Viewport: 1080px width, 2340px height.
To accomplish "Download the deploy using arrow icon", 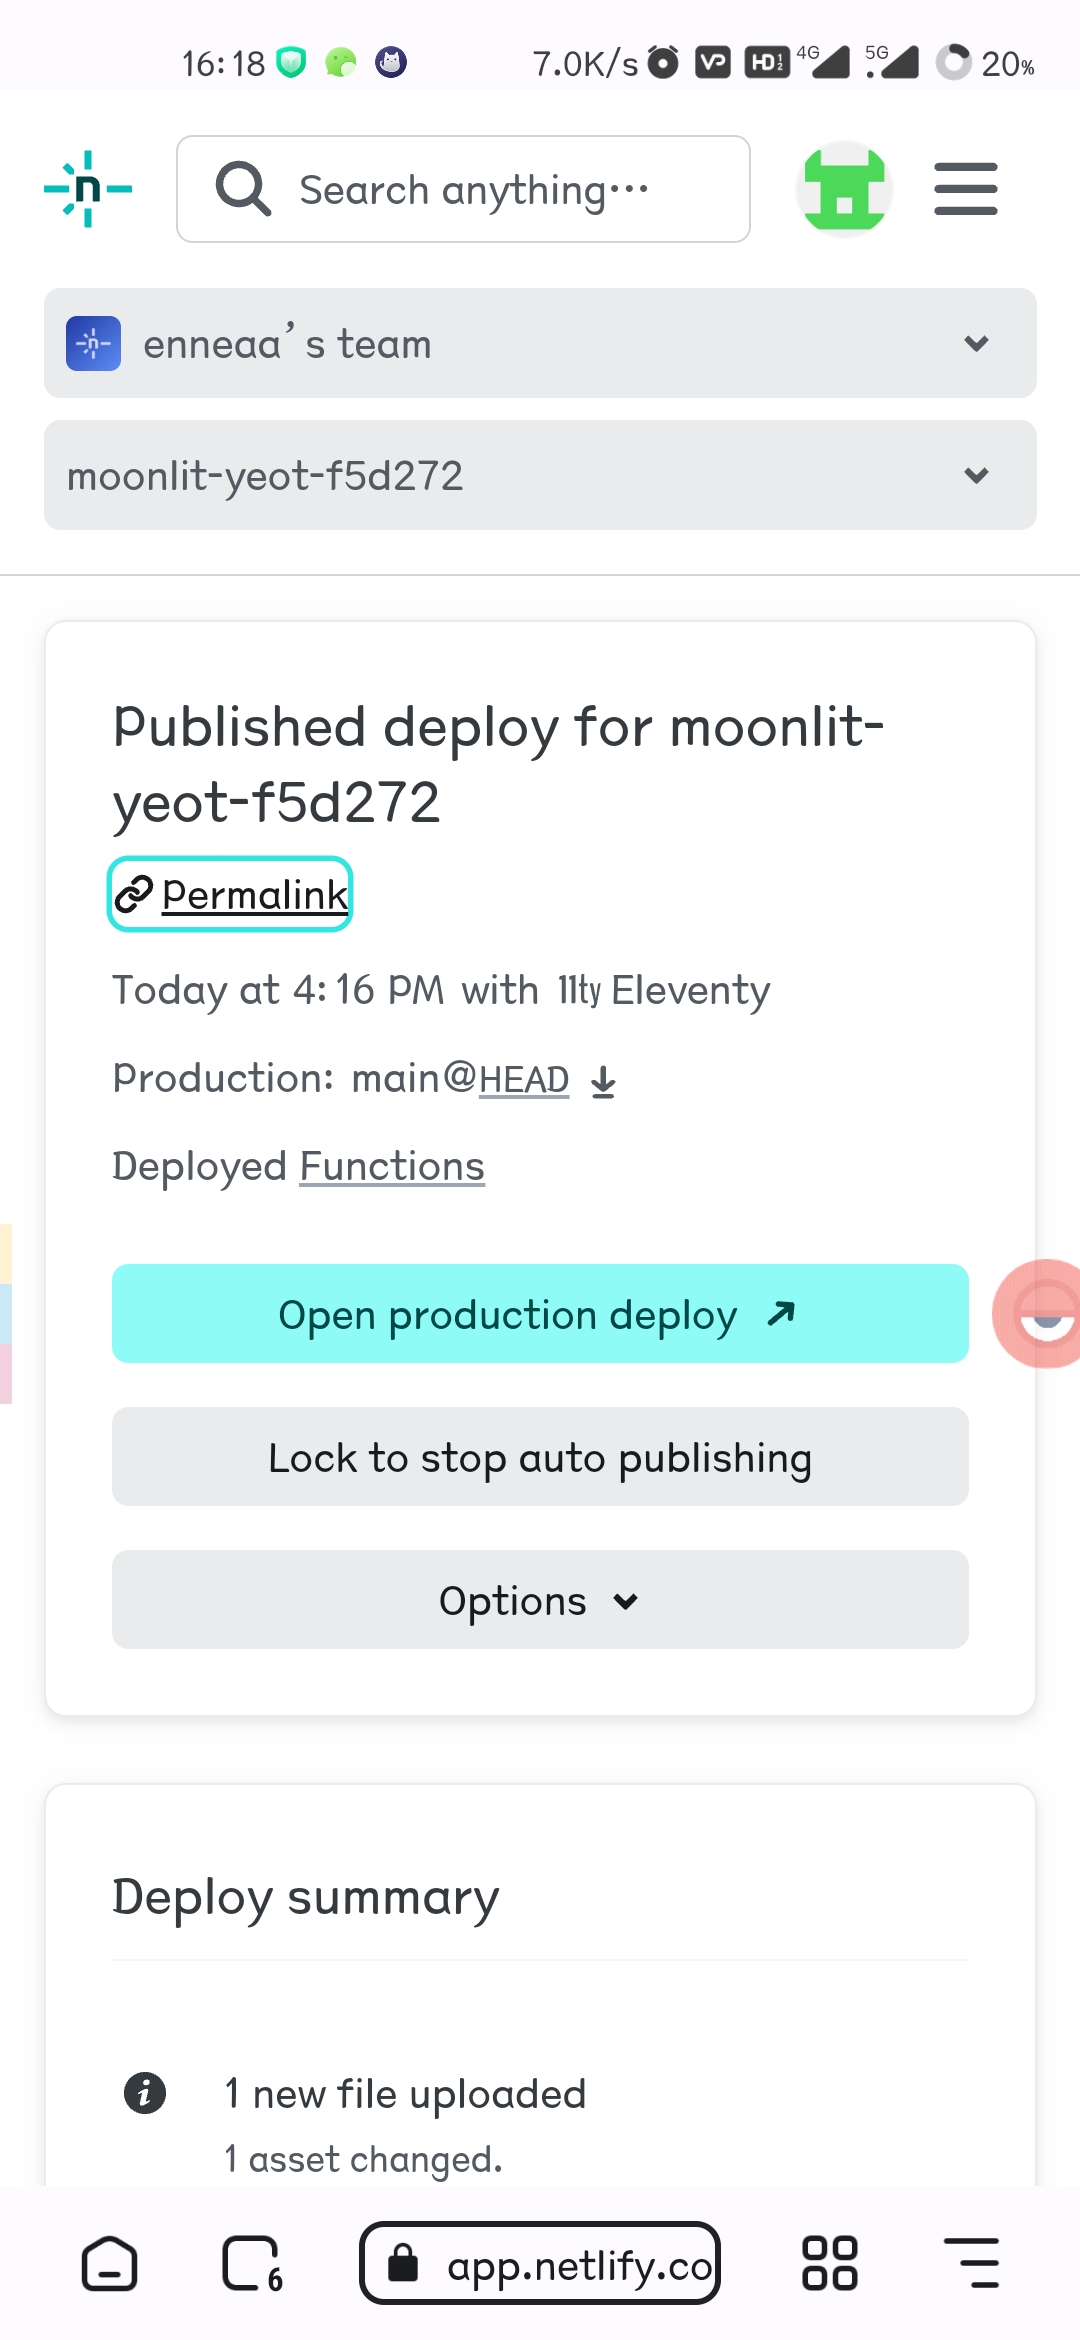I will (603, 1081).
